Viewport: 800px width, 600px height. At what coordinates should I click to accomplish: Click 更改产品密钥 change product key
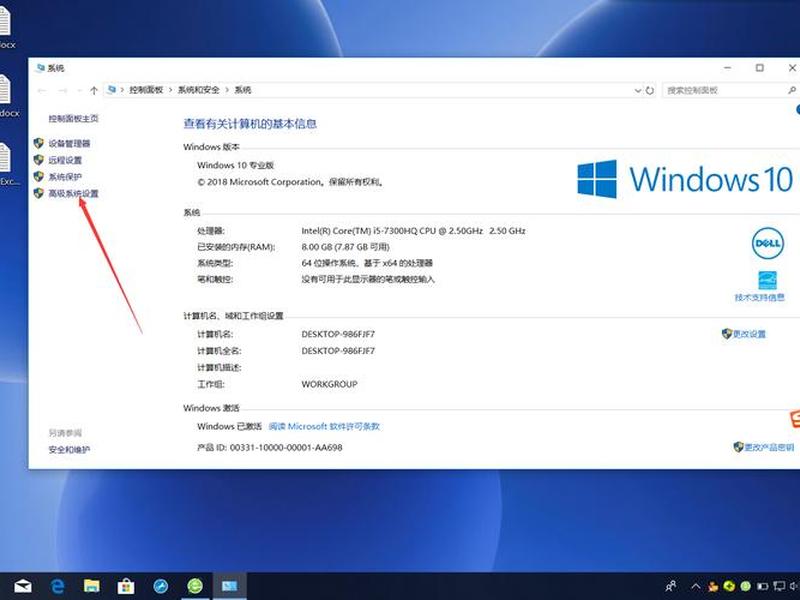tap(768, 447)
